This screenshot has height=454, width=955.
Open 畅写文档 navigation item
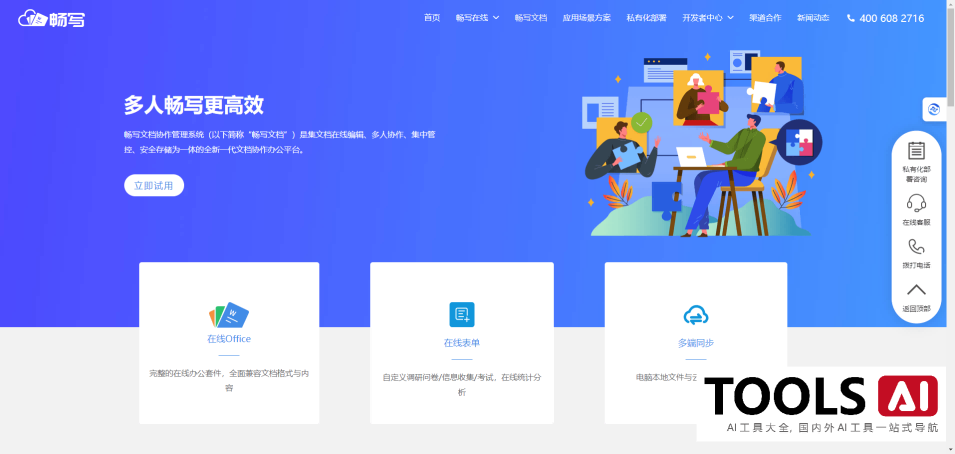coord(531,18)
